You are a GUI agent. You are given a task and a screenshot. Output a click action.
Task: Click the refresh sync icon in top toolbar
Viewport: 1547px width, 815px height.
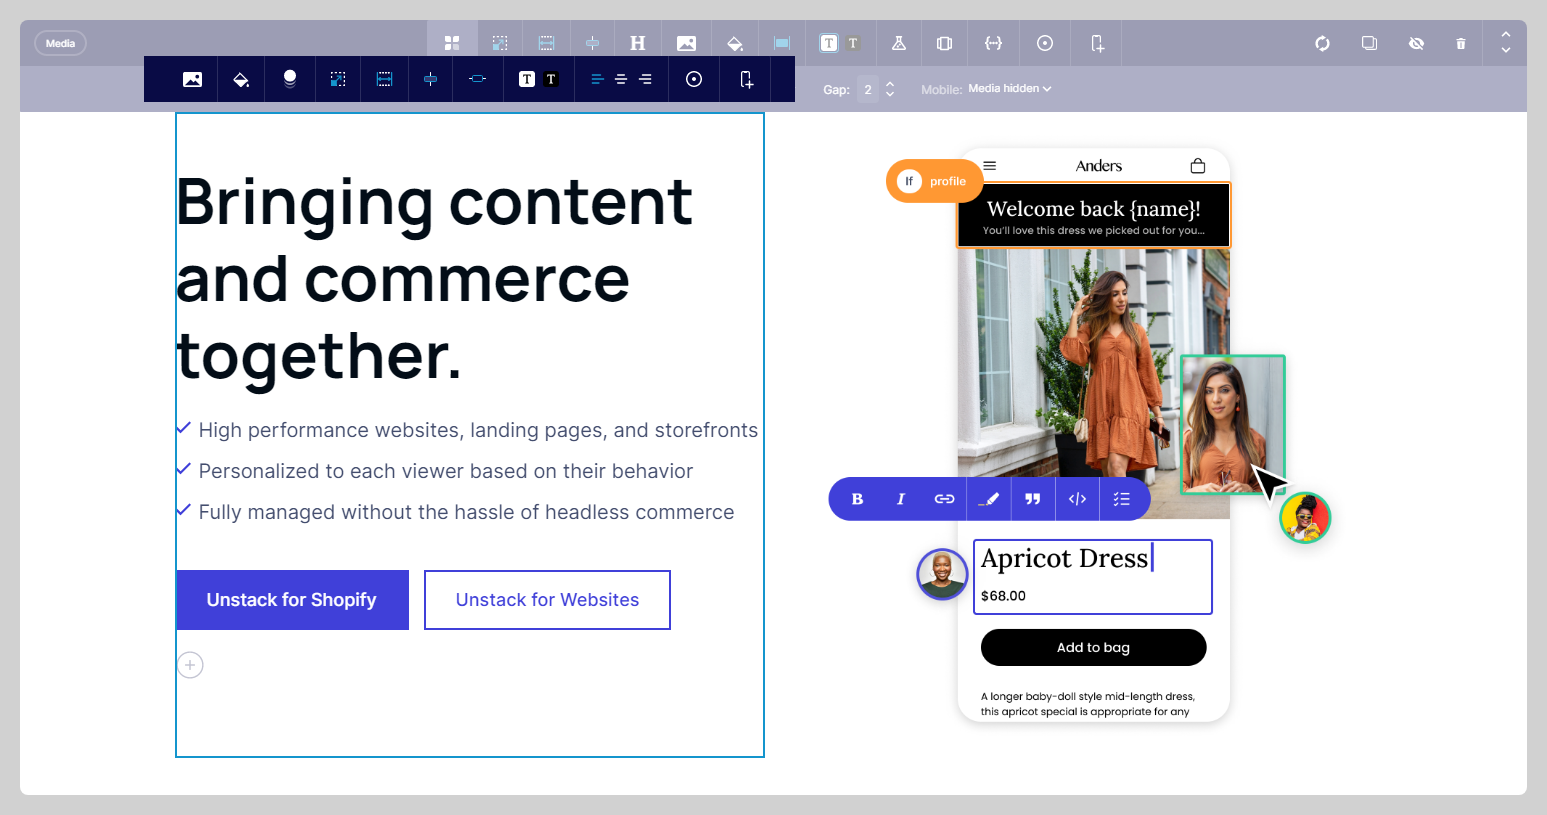point(1322,43)
